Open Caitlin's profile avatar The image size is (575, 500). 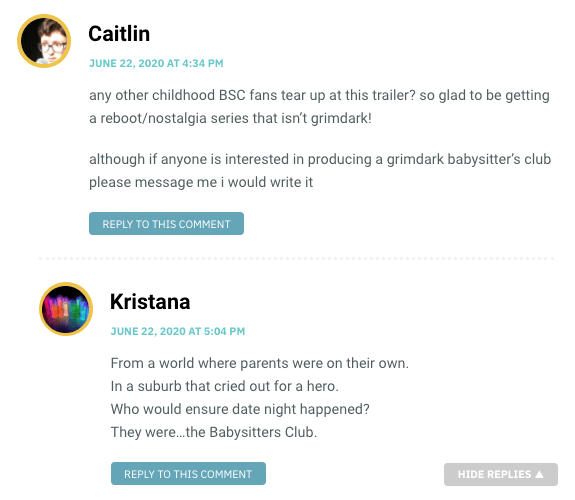pos(44,41)
